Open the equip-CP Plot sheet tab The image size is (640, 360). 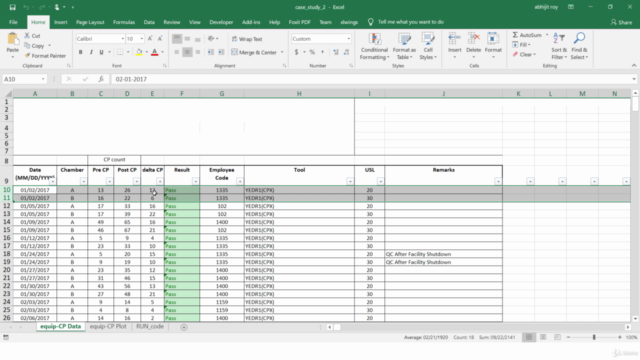(x=108, y=327)
